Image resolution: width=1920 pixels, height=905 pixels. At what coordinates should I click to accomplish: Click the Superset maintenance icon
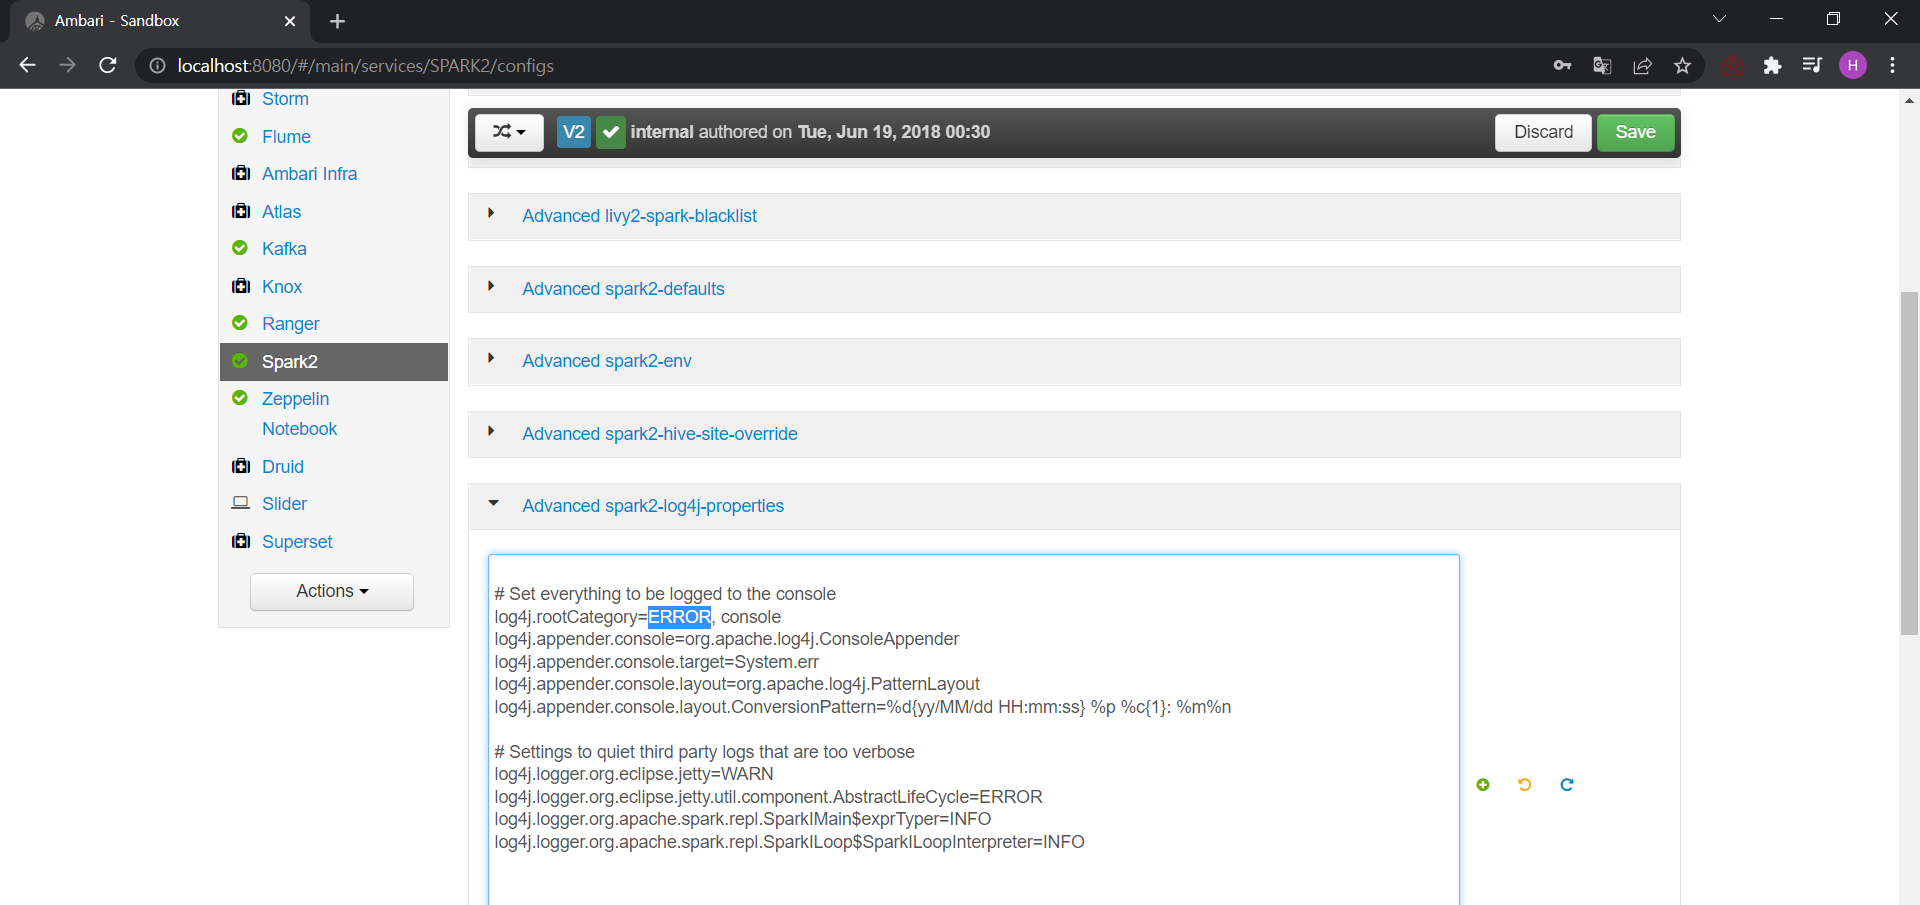tap(241, 541)
